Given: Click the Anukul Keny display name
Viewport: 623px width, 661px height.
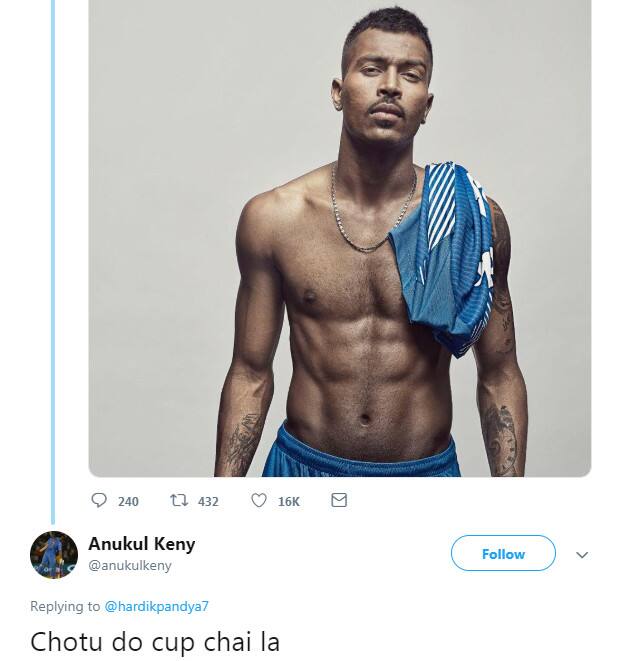Looking at the screenshot, I should point(141,544).
